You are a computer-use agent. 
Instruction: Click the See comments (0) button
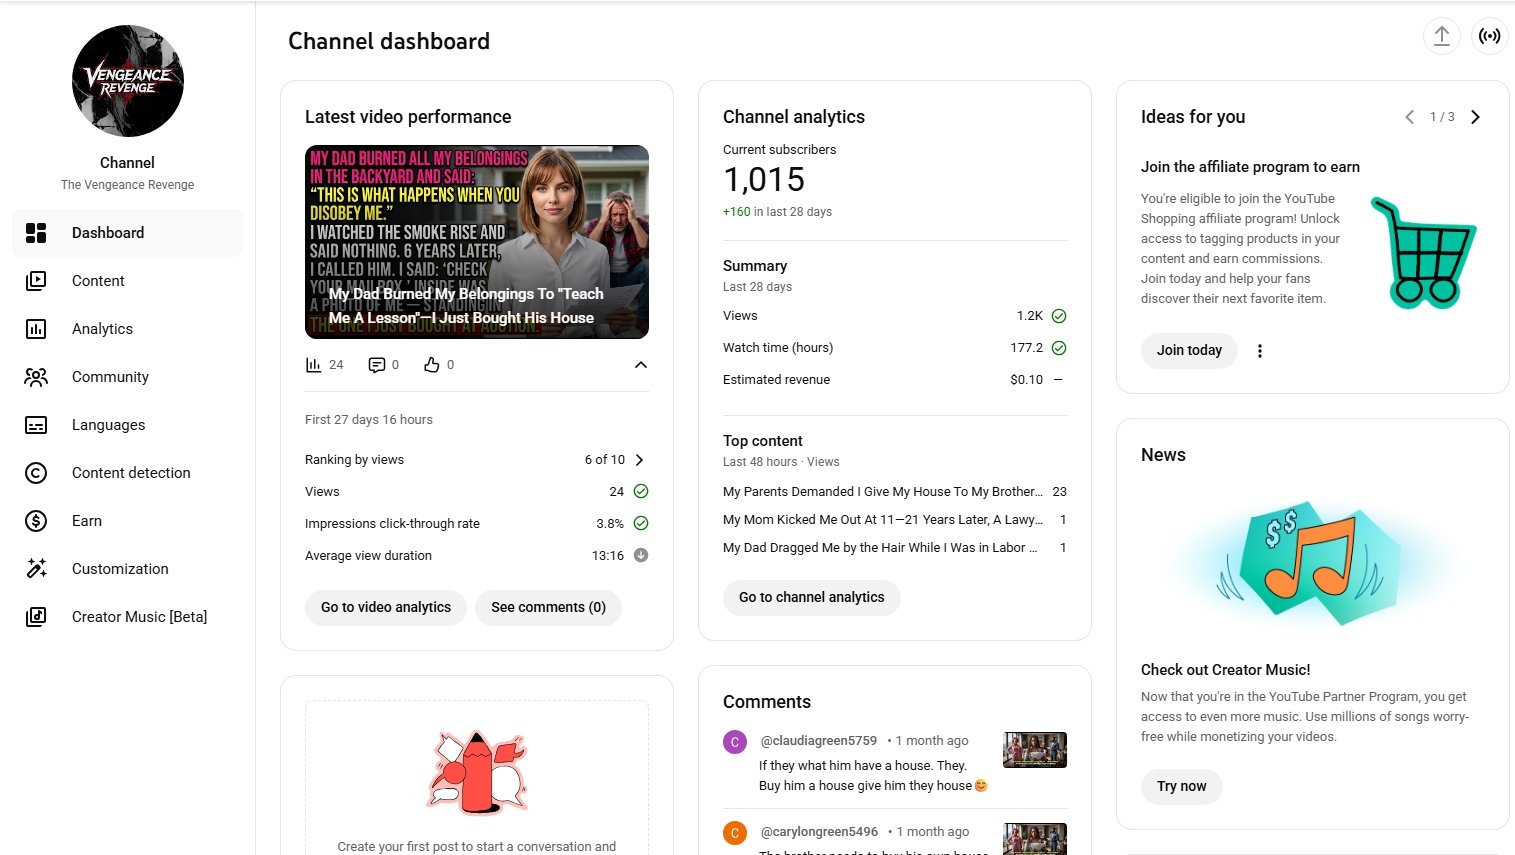pyautogui.click(x=548, y=607)
